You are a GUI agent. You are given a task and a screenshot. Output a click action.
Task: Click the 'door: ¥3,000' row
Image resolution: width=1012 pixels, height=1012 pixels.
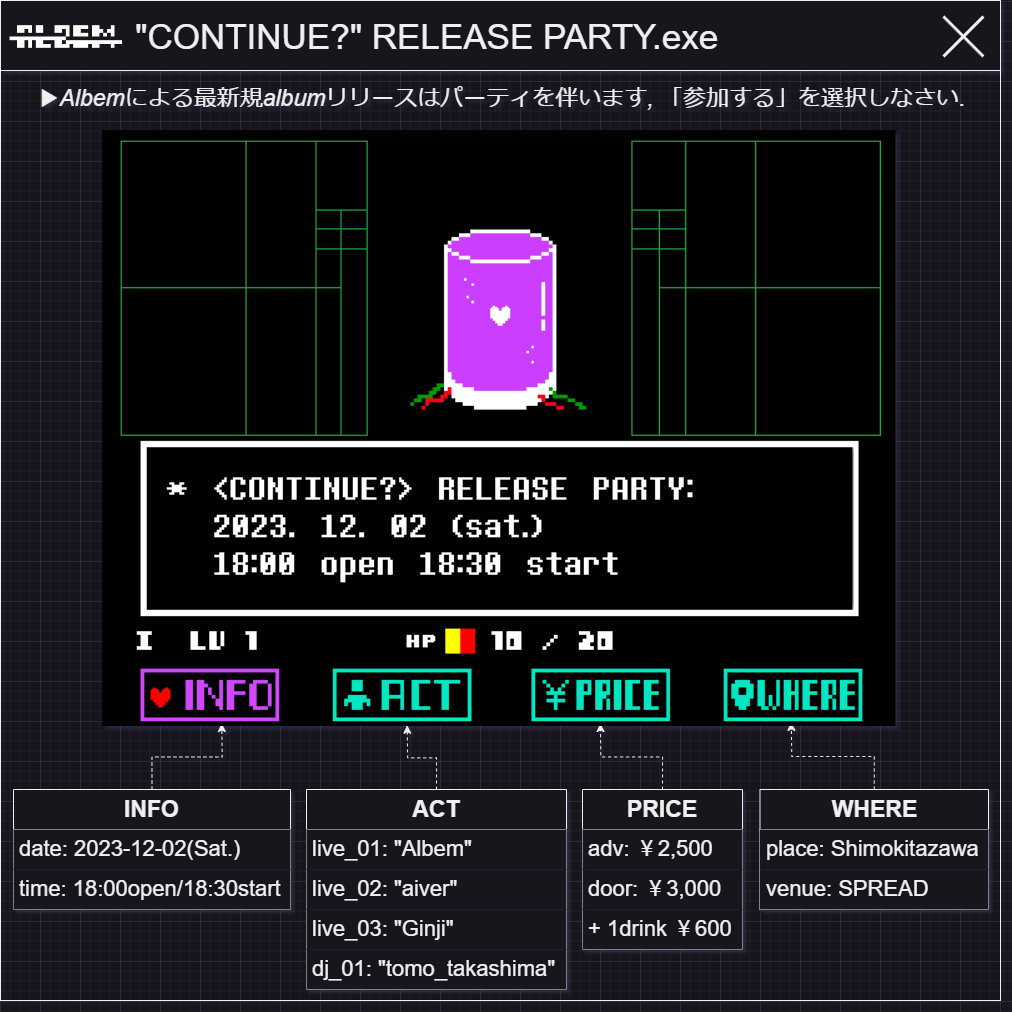click(x=662, y=889)
